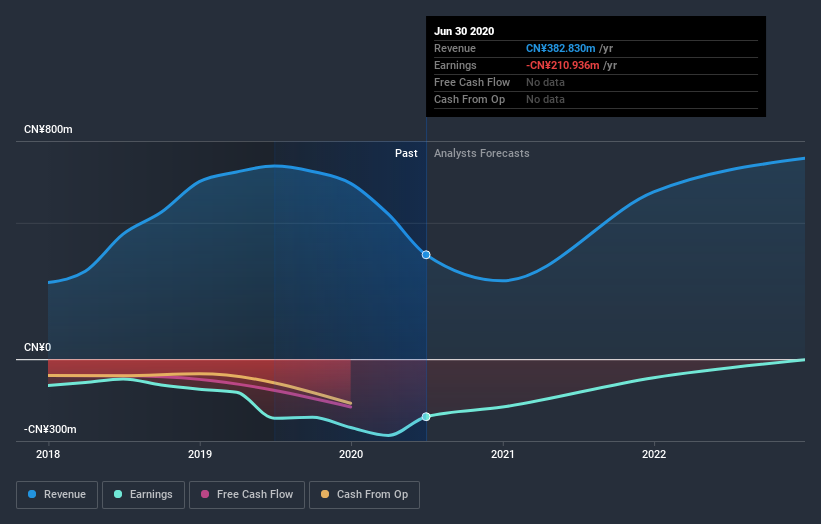Toggle the Earnings legend series

[x=143, y=495]
